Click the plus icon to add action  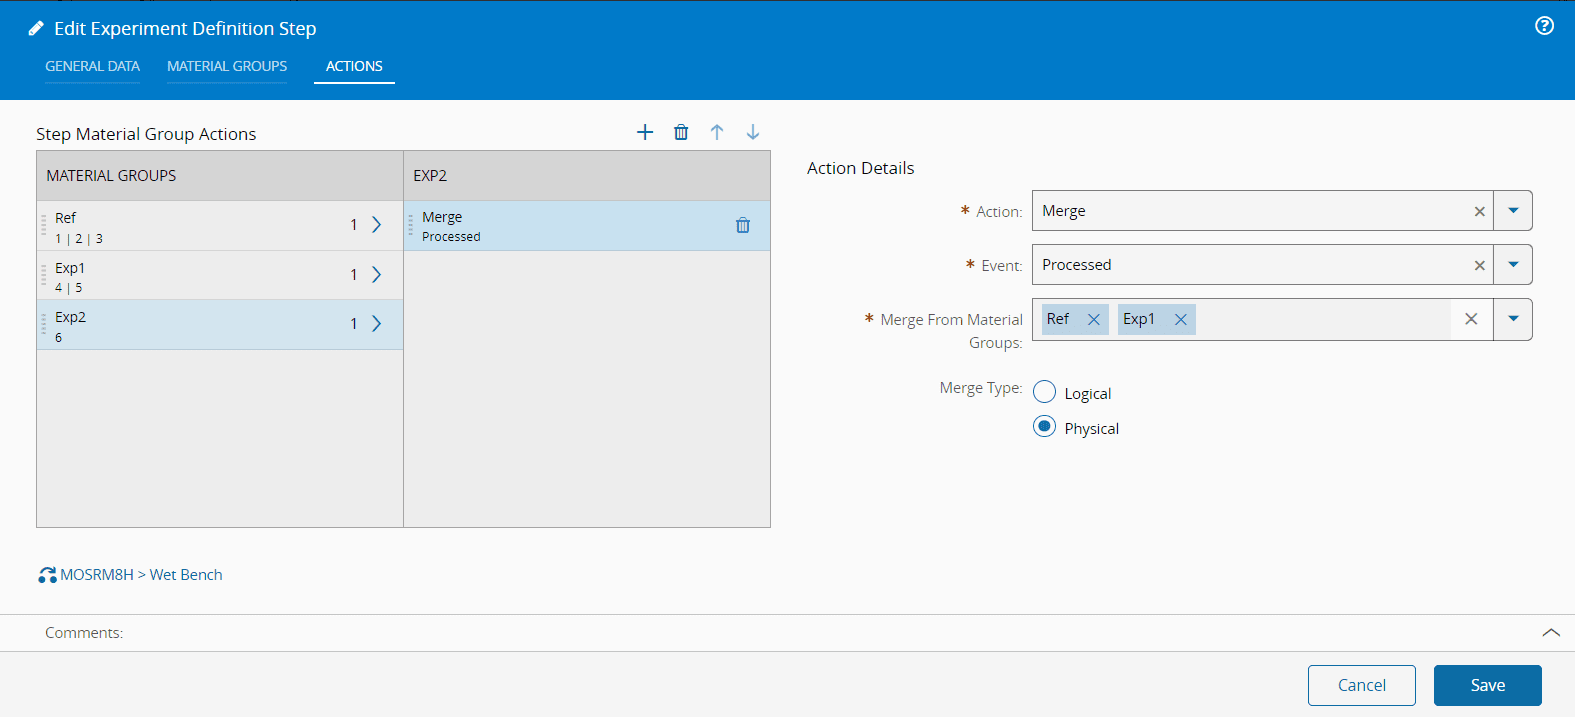(x=645, y=132)
